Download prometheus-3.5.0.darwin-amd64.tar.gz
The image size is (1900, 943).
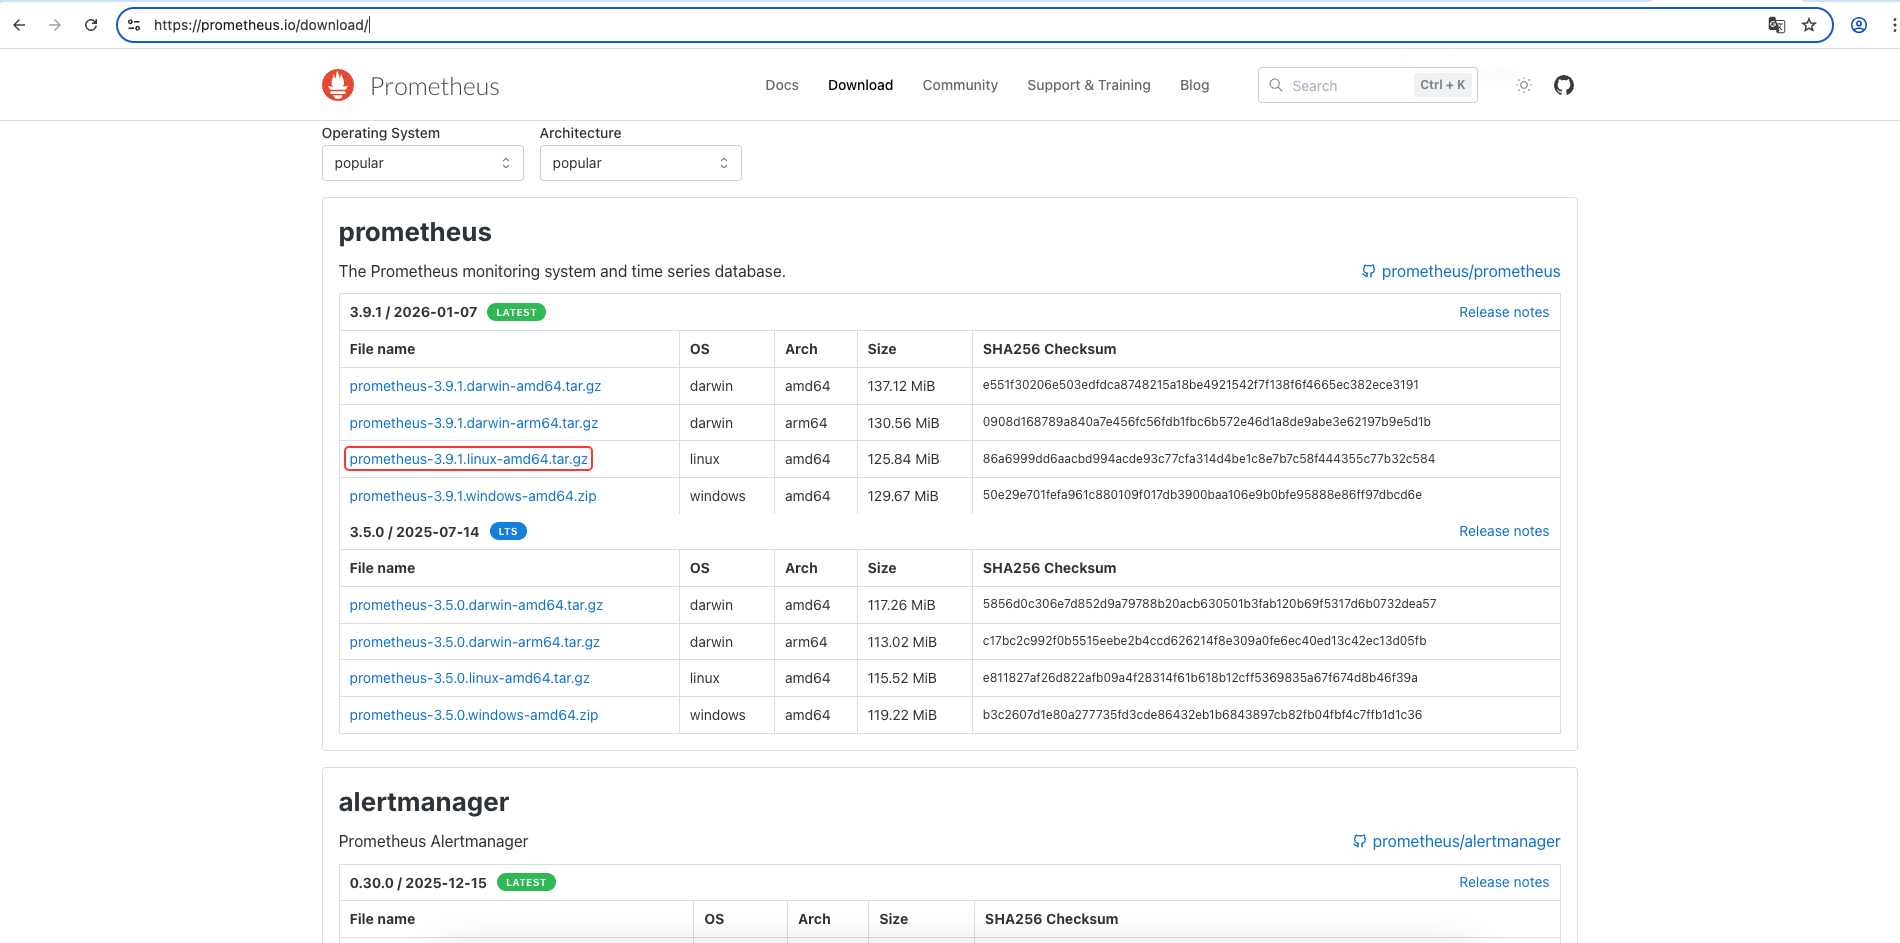476,605
